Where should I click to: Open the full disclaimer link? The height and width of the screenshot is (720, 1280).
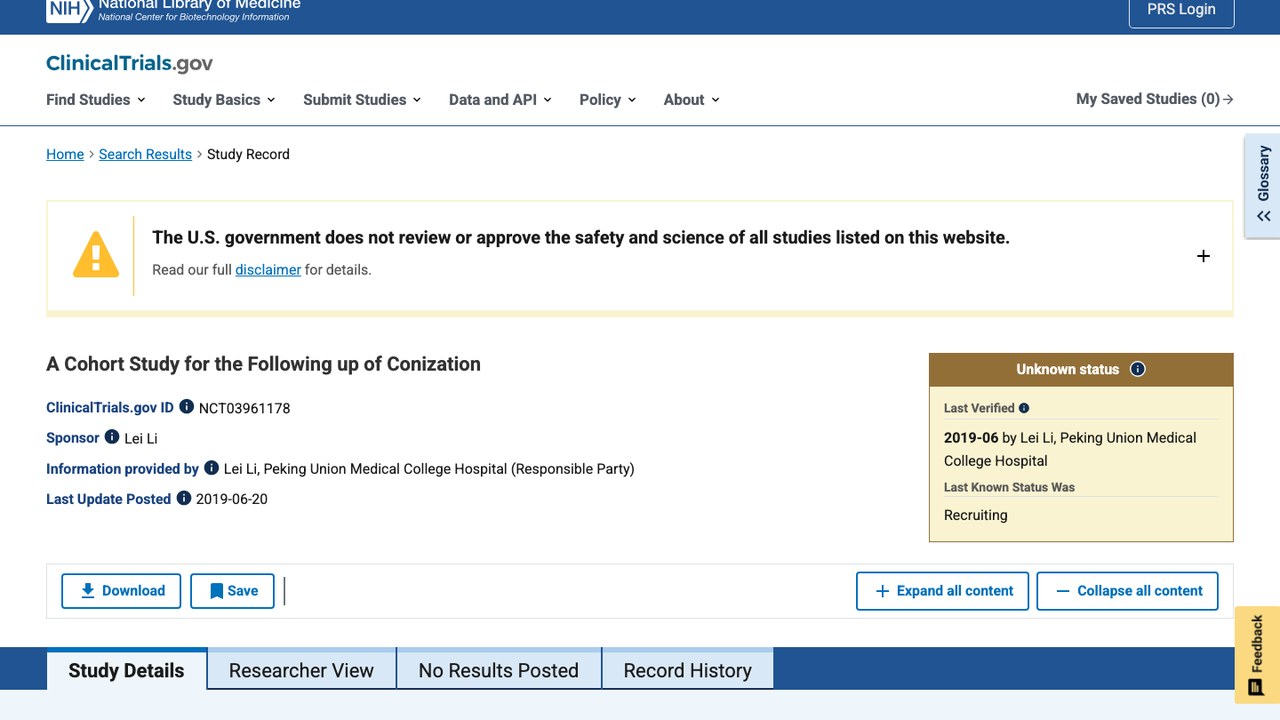pyautogui.click(x=268, y=269)
